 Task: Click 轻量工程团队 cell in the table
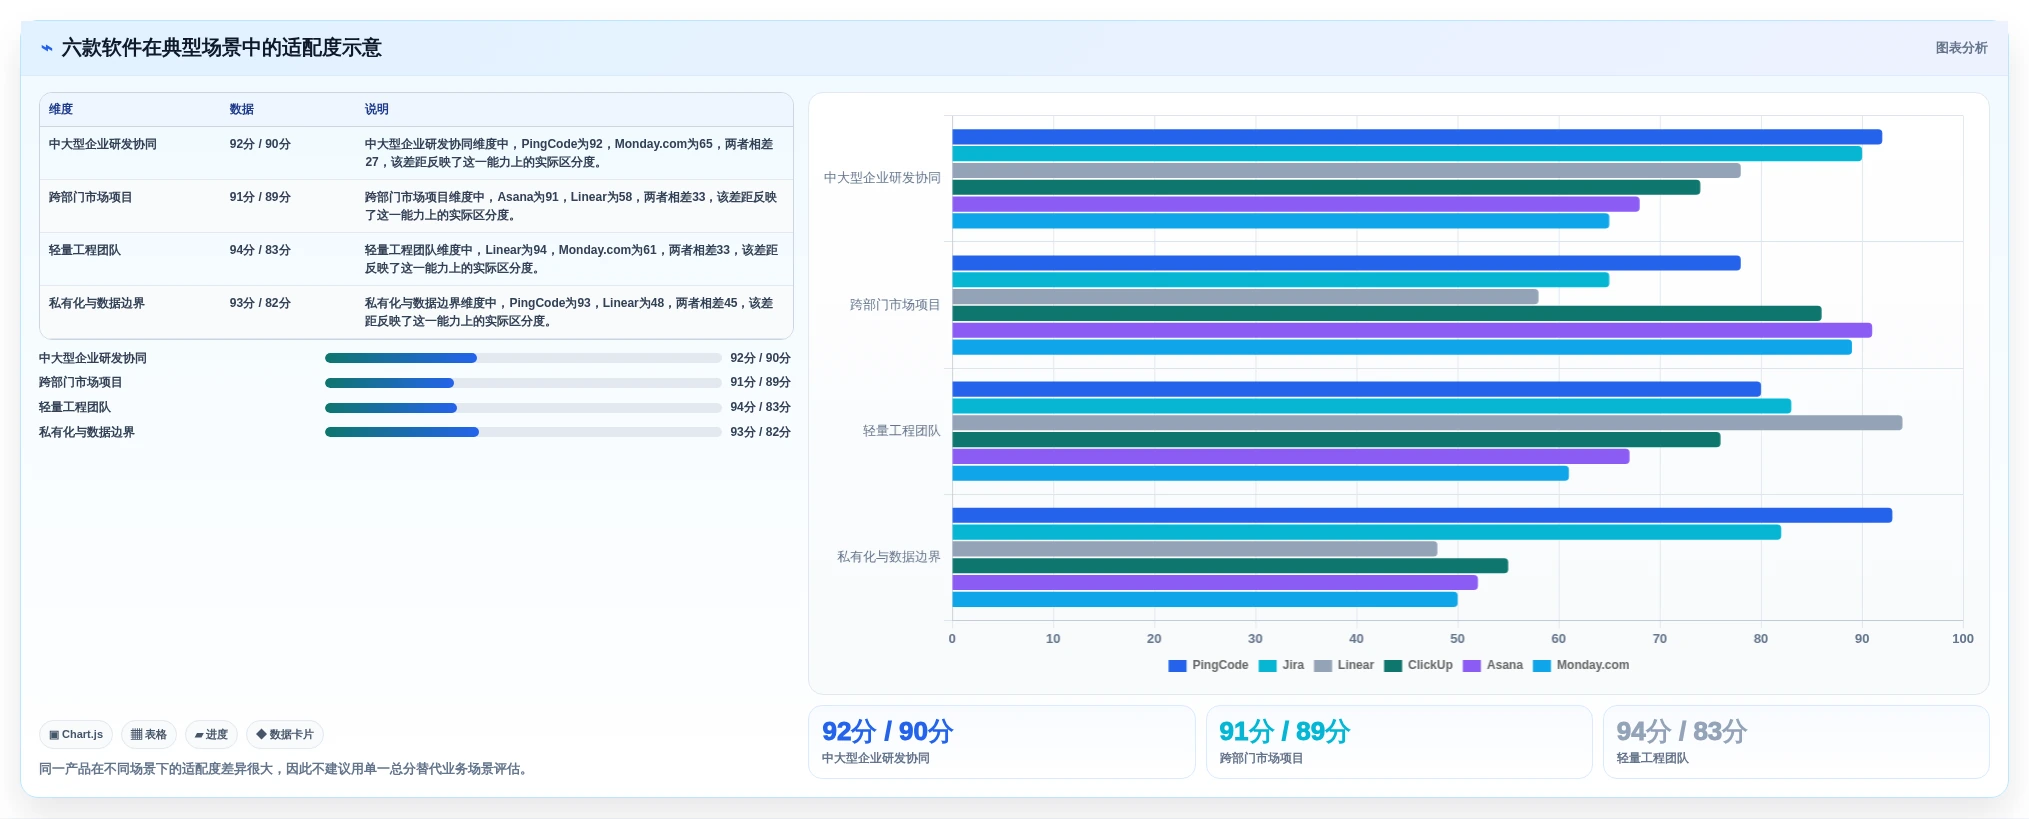point(85,250)
